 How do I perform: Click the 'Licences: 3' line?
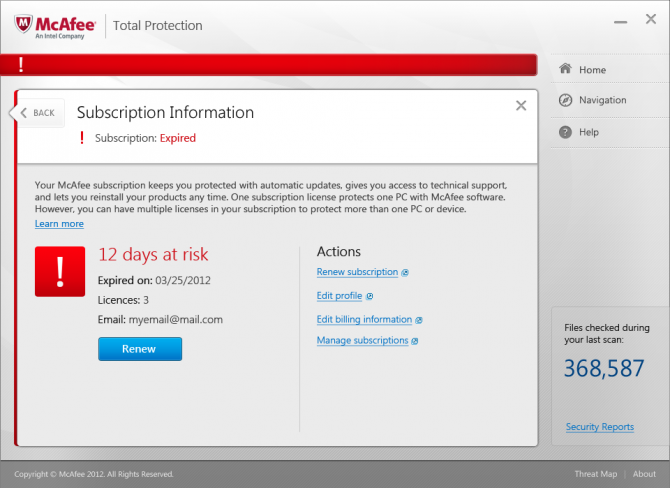point(123,300)
